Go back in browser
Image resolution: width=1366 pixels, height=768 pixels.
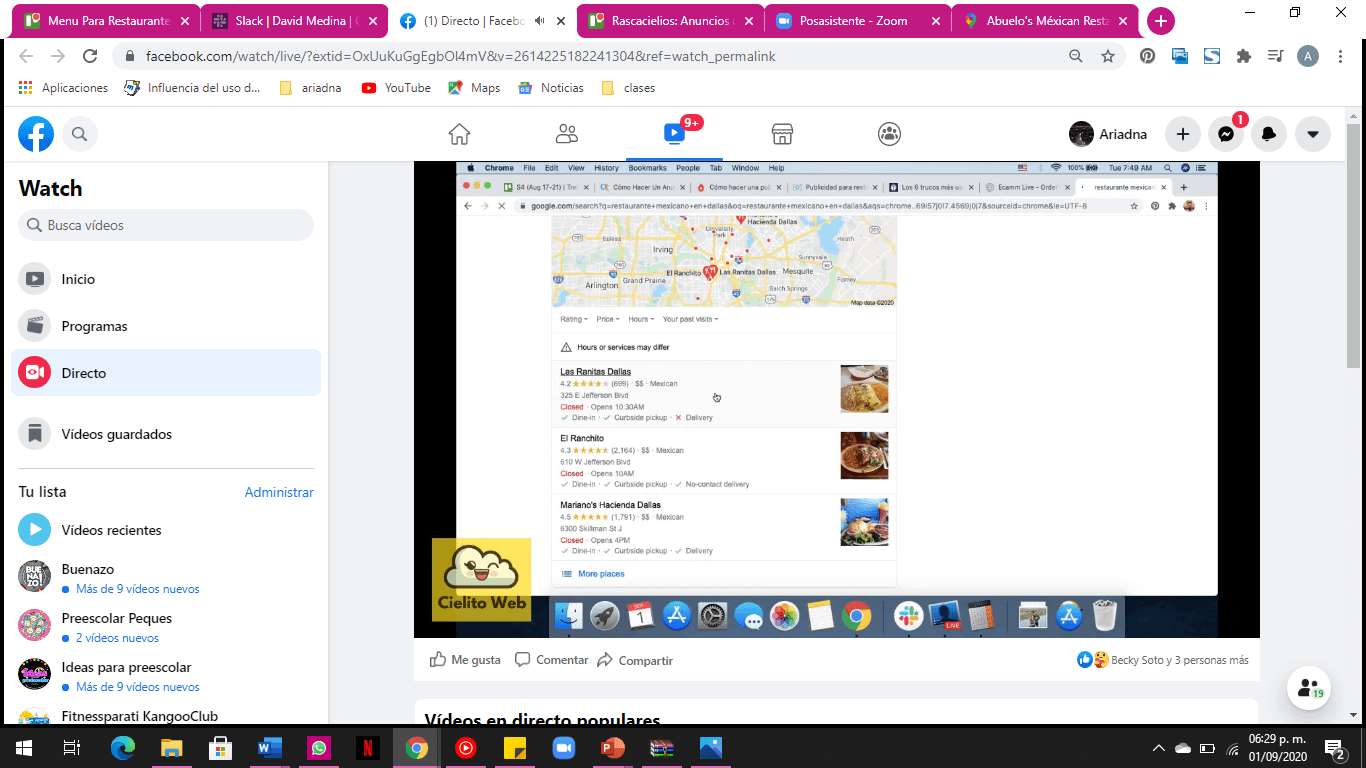coord(27,57)
